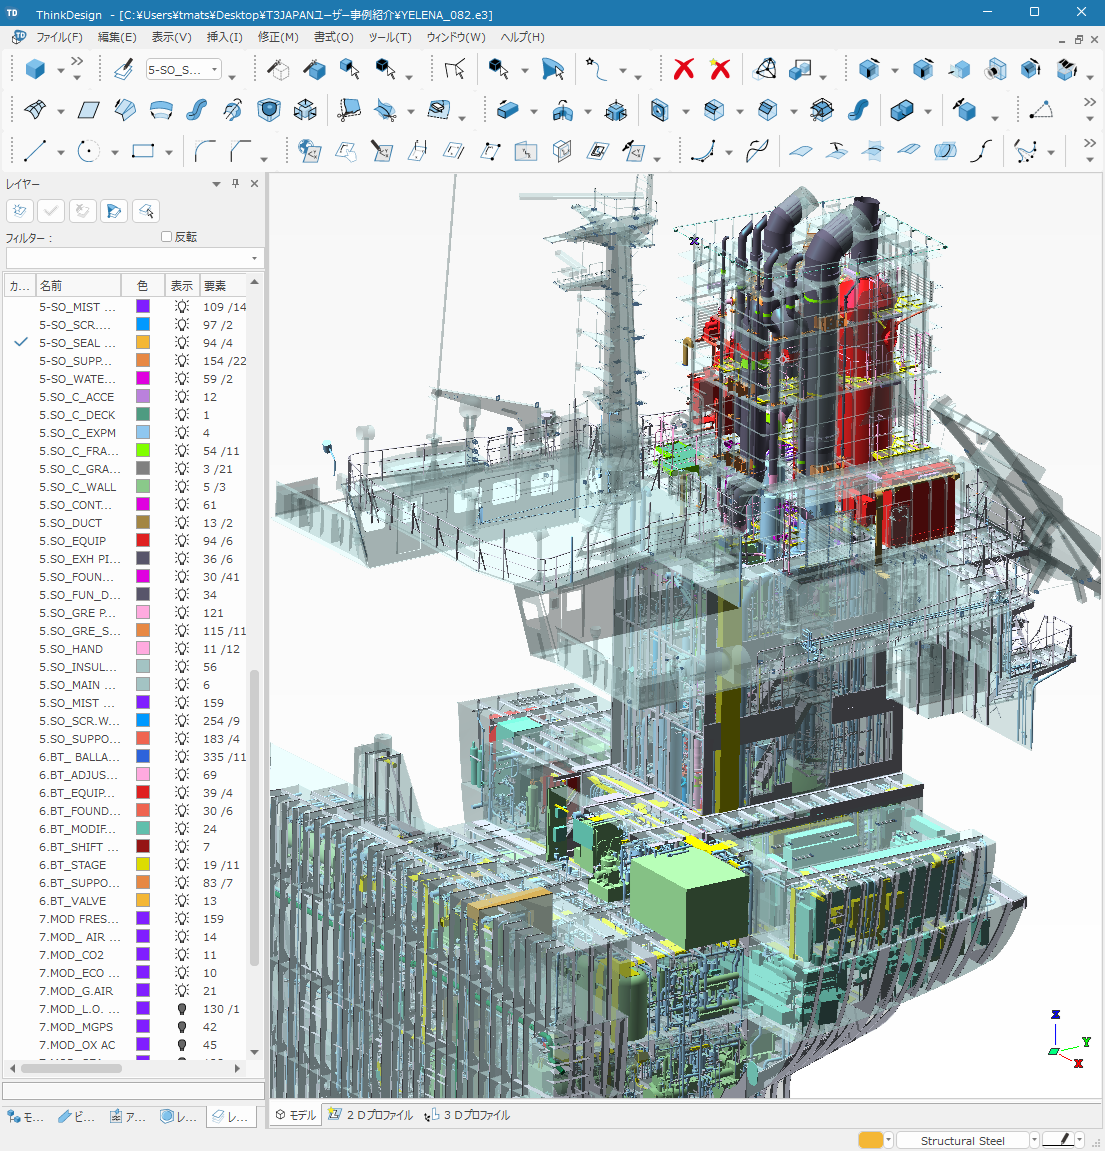Viewport: 1106px width, 1151px height.
Task: Click the green color swatch of 5.SO_C_FRA layer
Action: (143, 451)
